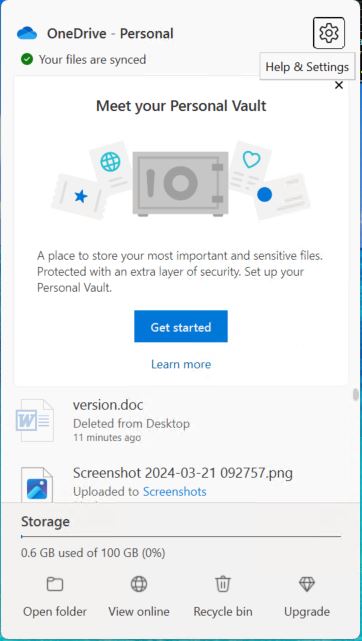
Task: Click the Upgrade diamond icon
Action: point(307,584)
